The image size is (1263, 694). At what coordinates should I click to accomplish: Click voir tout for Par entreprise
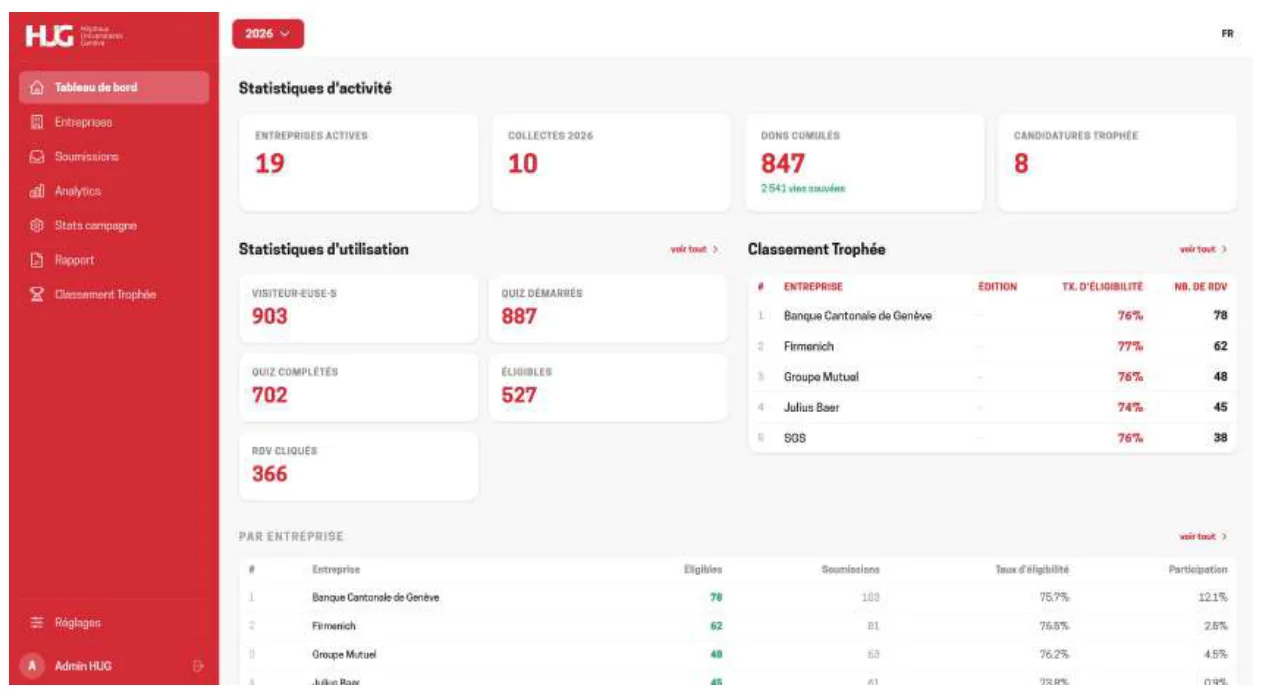tap(1204, 537)
